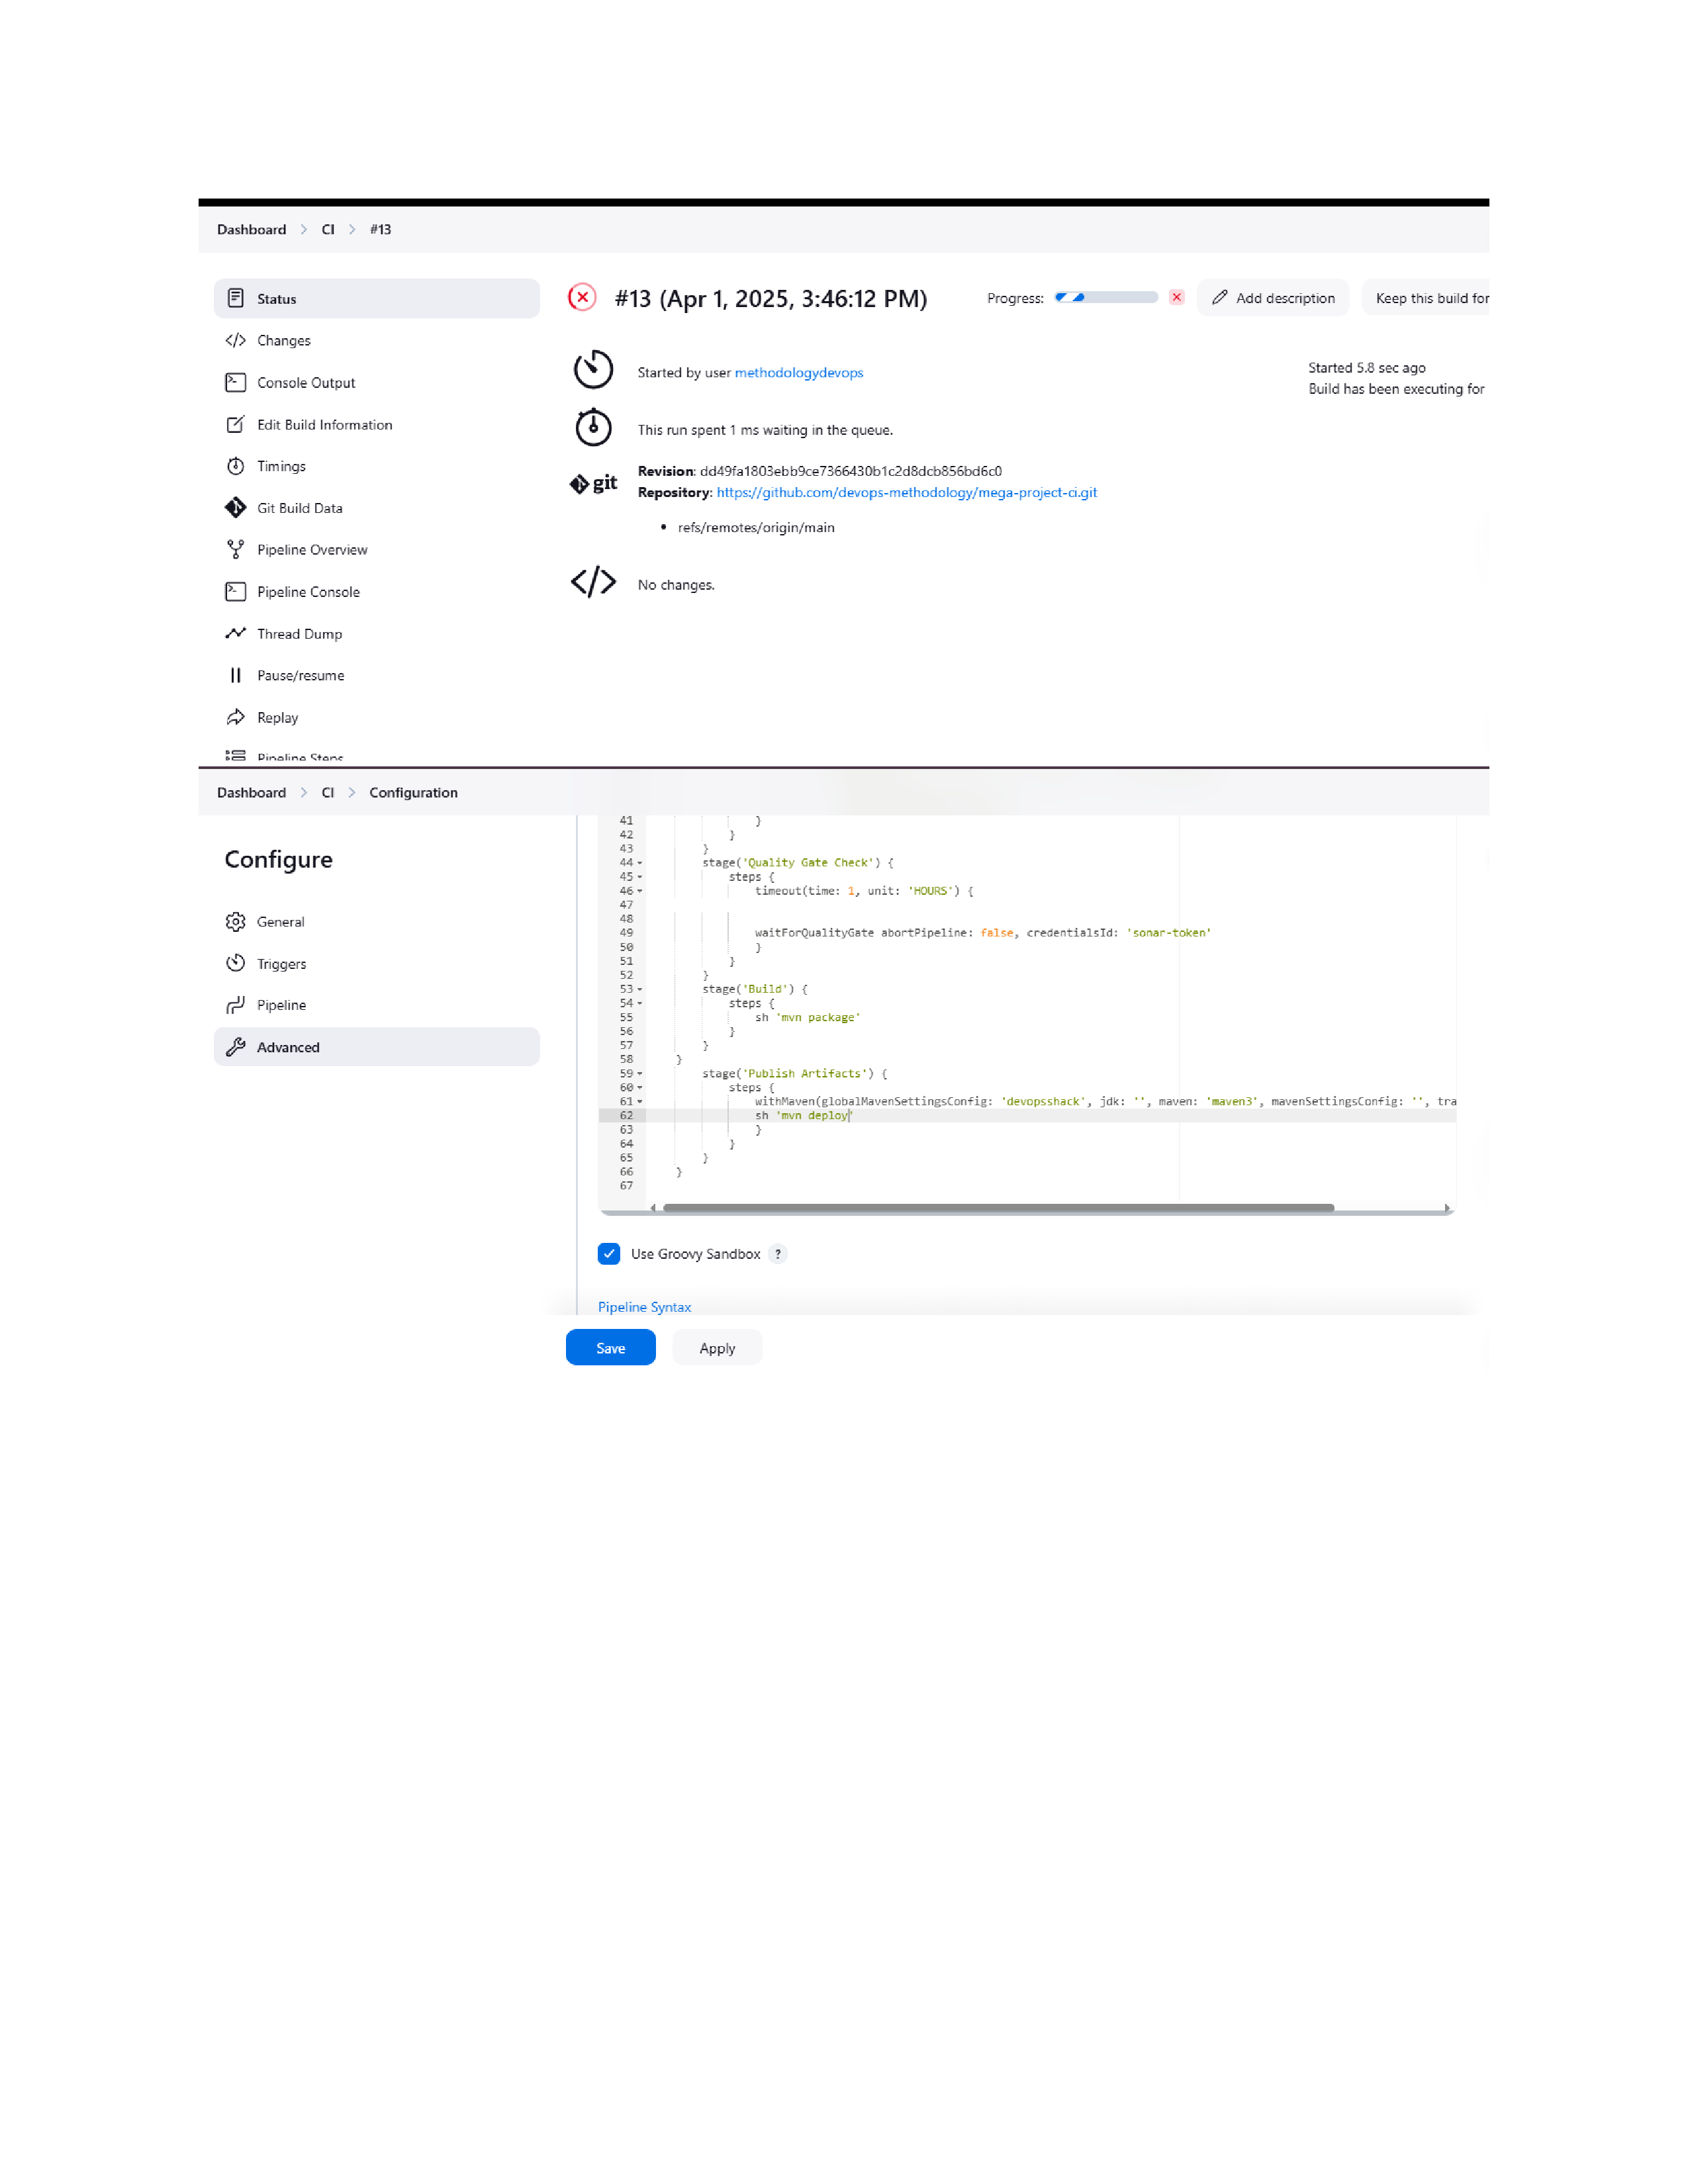Image resolution: width=1688 pixels, height=2184 pixels.
Task: Click the editor scrollbar right arrow
Action: [x=1447, y=1208]
